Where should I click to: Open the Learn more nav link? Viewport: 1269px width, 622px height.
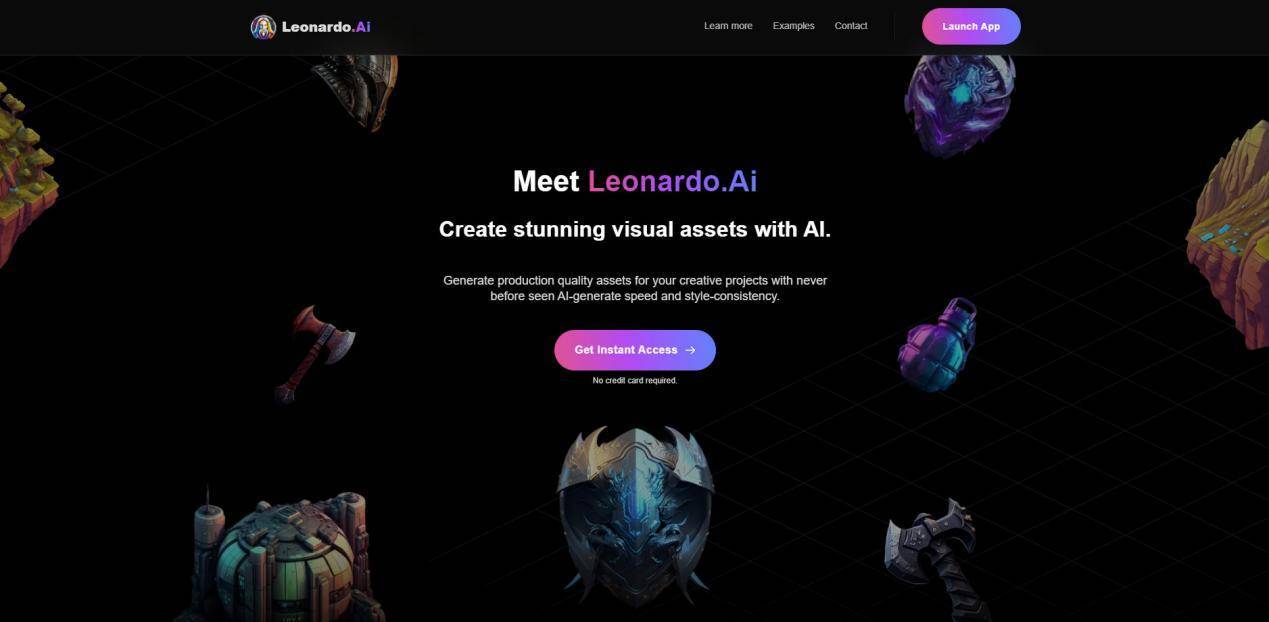[728, 26]
